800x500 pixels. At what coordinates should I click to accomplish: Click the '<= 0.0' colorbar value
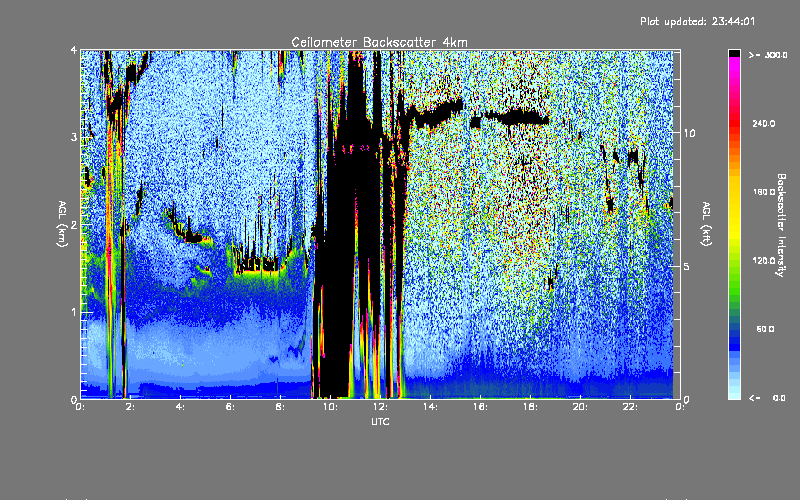(x=768, y=397)
